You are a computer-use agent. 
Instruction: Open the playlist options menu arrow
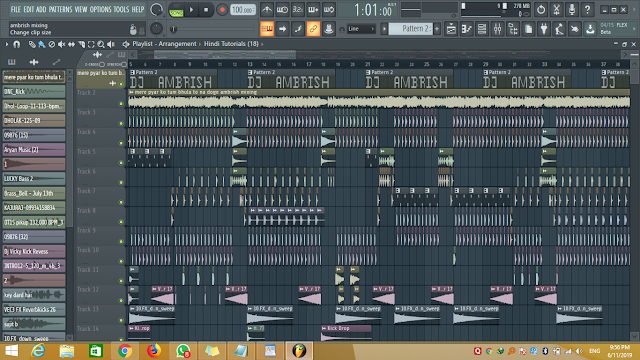[7, 44]
